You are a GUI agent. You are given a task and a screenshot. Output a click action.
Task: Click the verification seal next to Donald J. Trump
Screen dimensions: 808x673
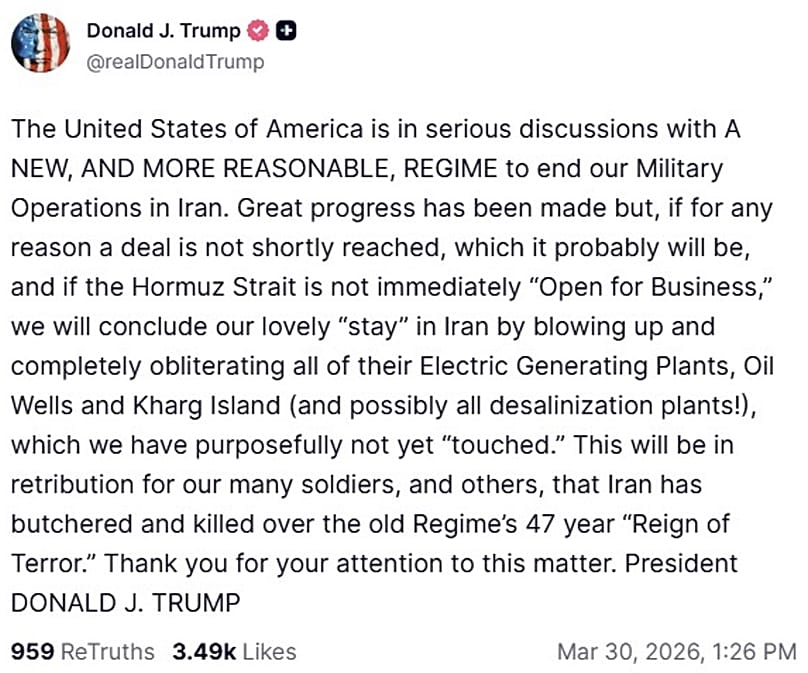(x=259, y=30)
